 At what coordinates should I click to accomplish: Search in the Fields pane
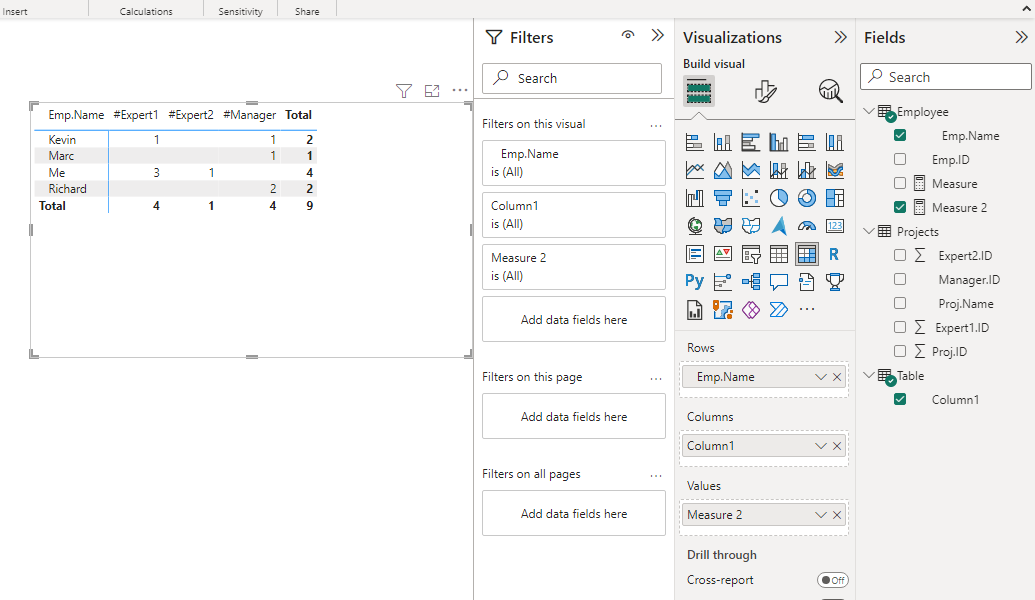946,77
